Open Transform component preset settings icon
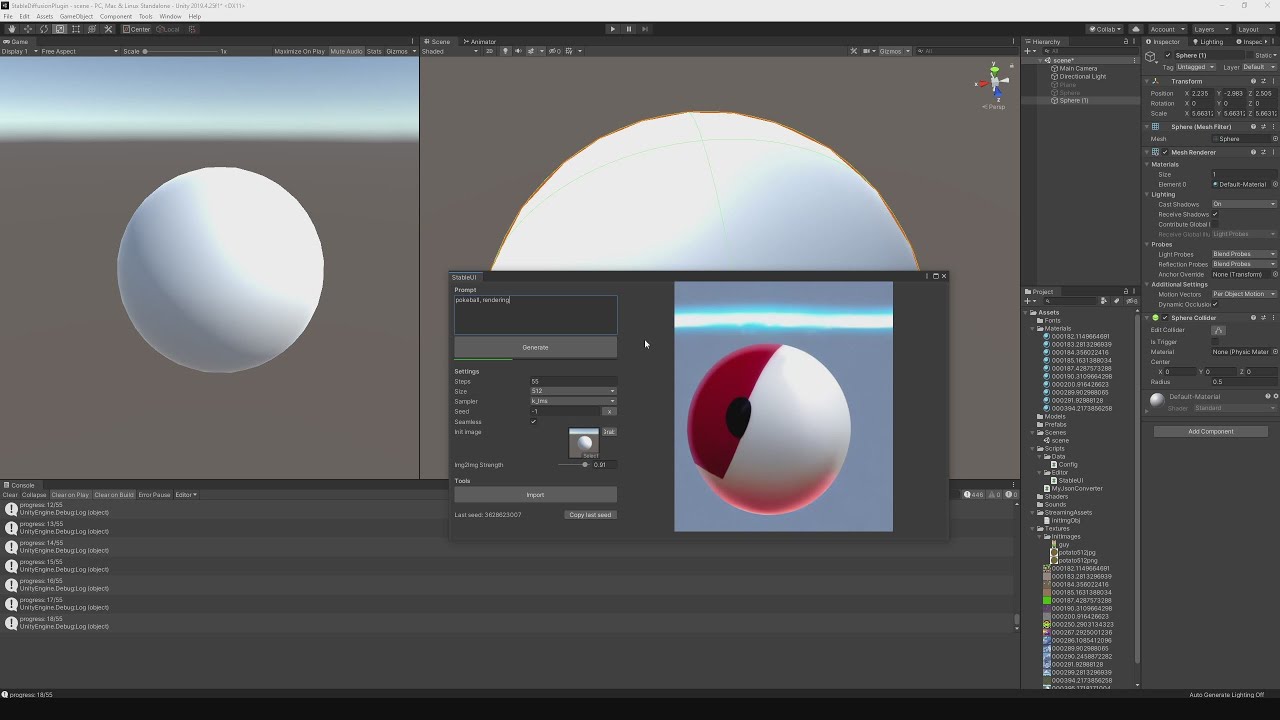 click(x=1264, y=81)
